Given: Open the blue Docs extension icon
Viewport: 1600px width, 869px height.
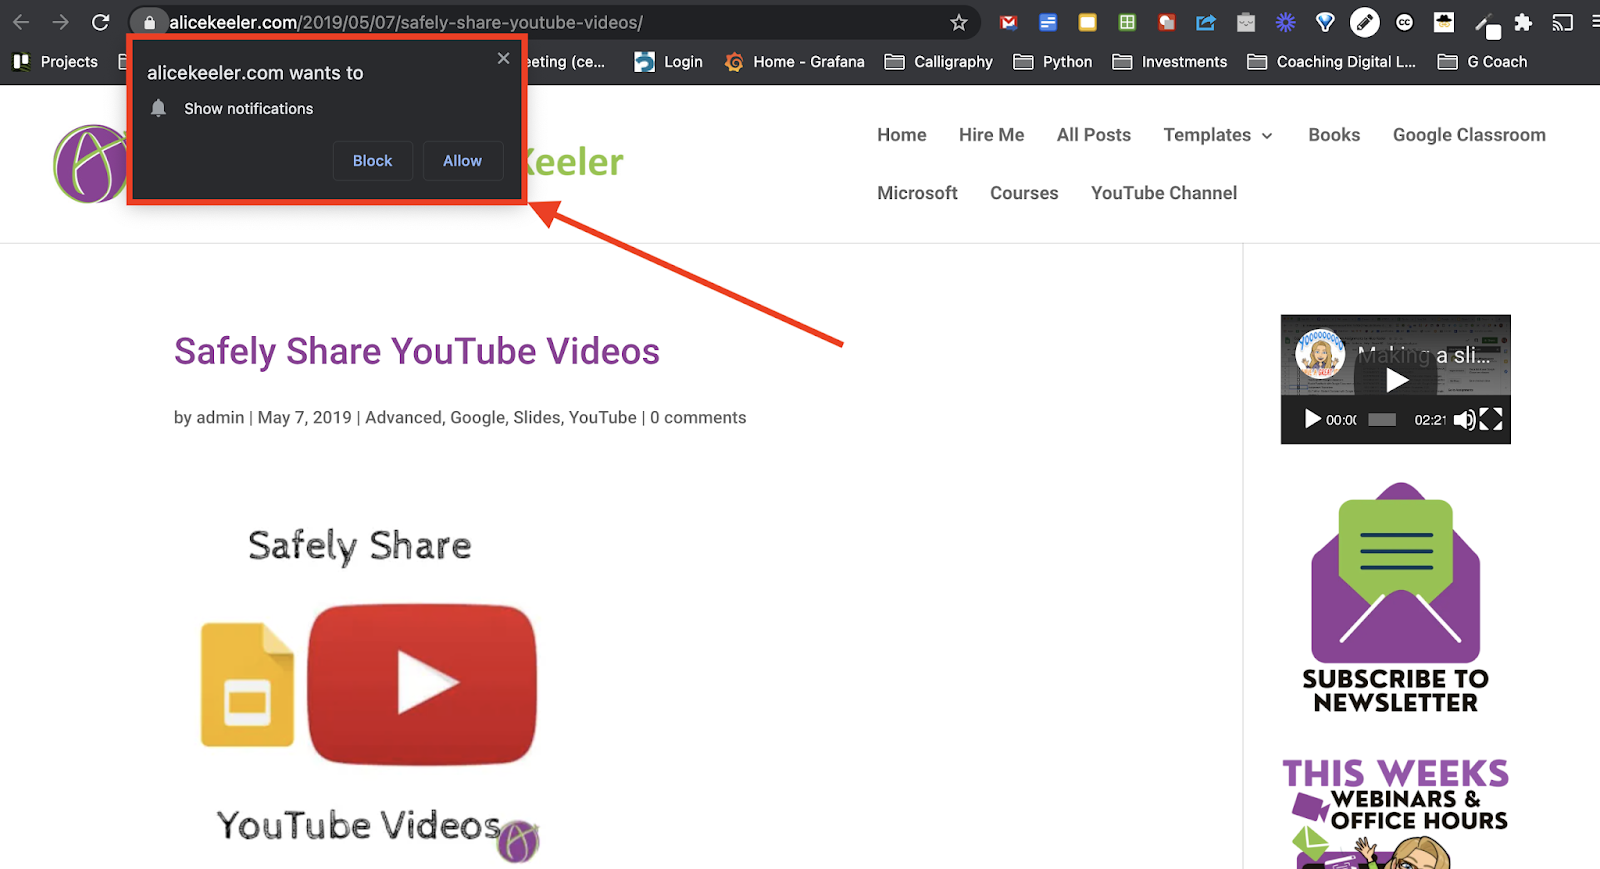Looking at the screenshot, I should pos(1048,22).
